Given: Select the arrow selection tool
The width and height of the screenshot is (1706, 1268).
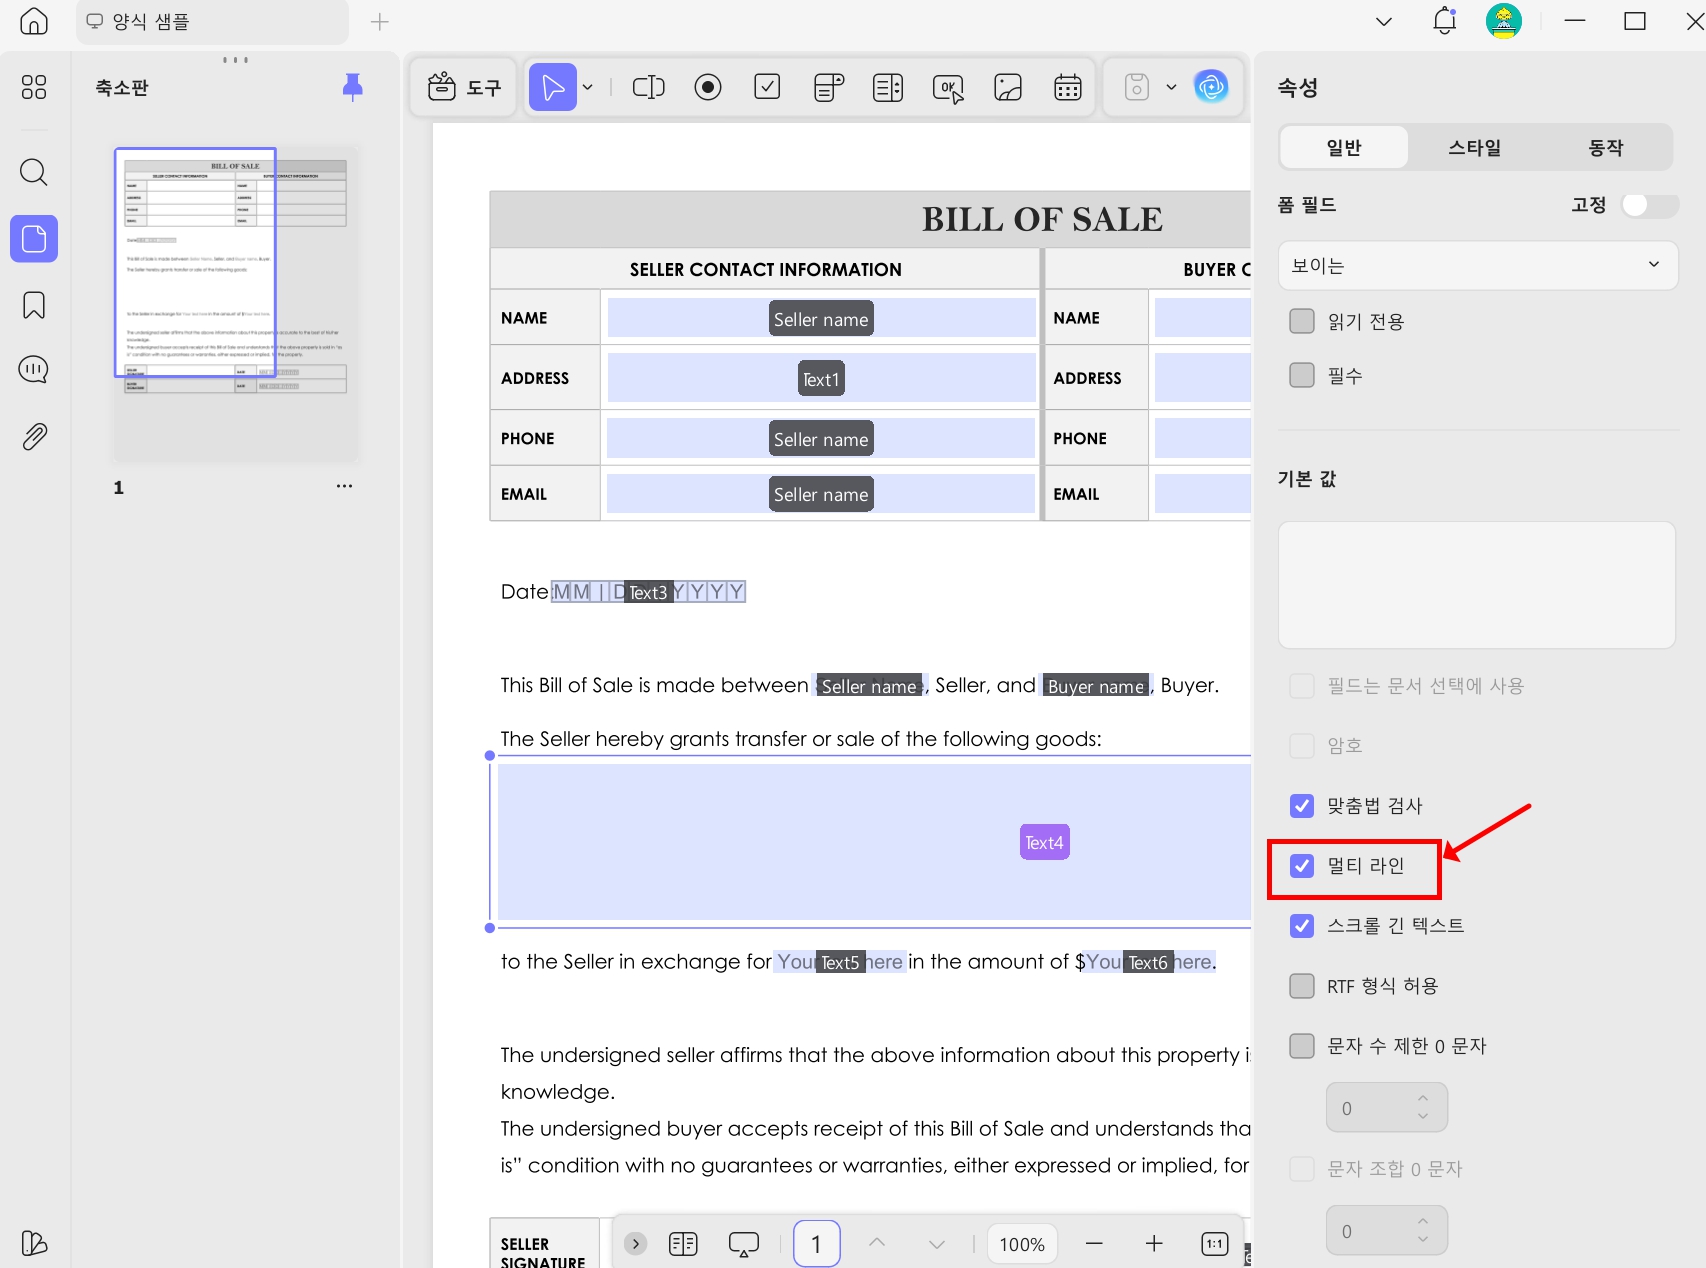Looking at the screenshot, I should [x=552, y=87].
